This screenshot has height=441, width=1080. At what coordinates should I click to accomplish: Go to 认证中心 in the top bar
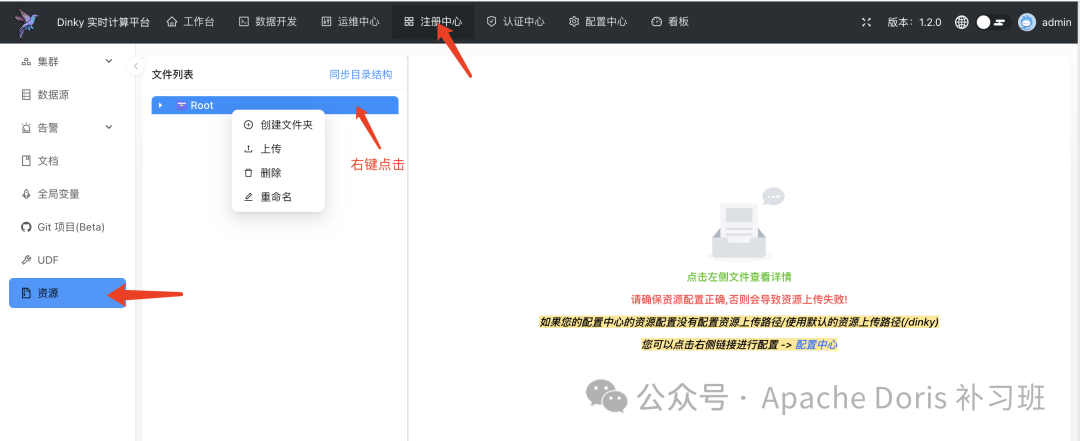[x=515, y=21]
